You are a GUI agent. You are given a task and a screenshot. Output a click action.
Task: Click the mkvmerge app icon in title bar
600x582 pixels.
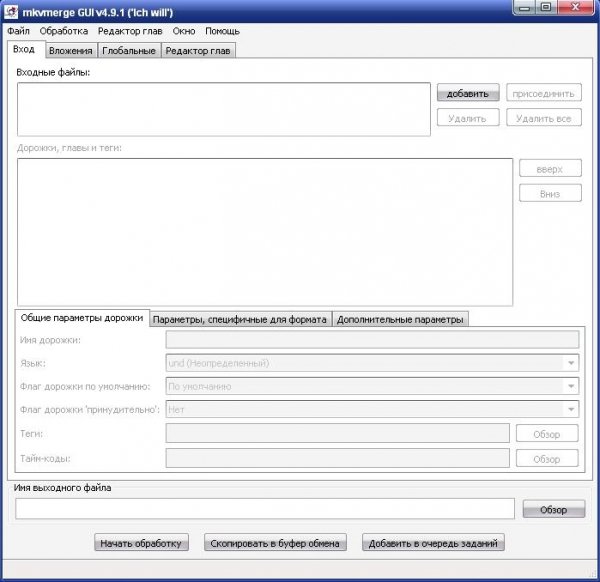(11, 12)
